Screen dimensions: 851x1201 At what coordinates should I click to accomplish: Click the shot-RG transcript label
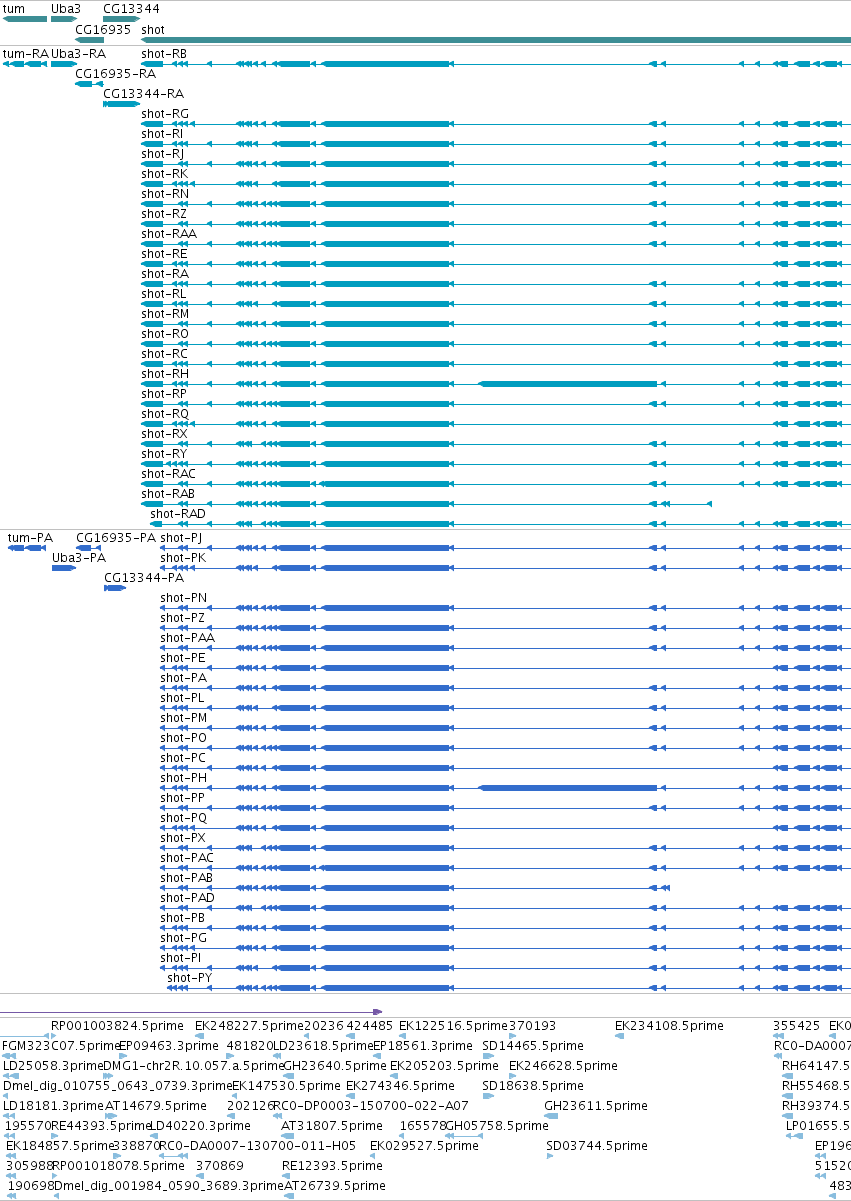[x=164, y=114]
